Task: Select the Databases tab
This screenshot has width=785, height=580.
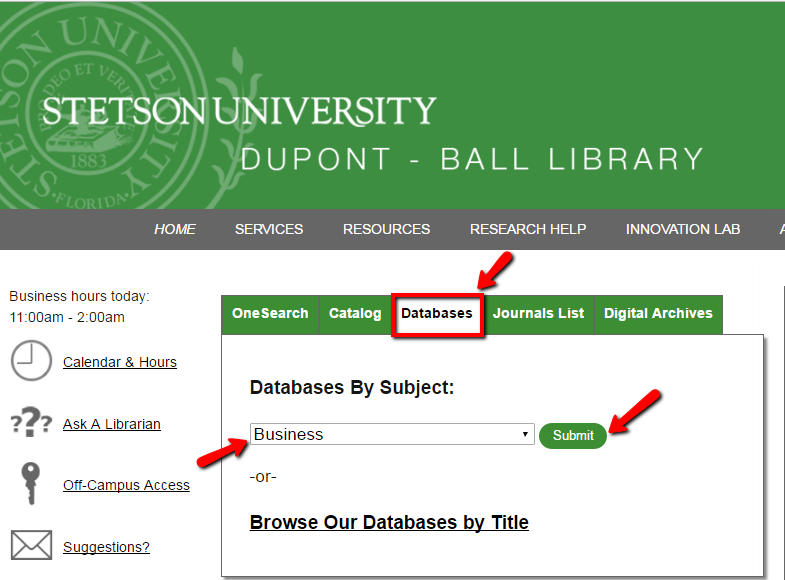Action: [437, 314]
